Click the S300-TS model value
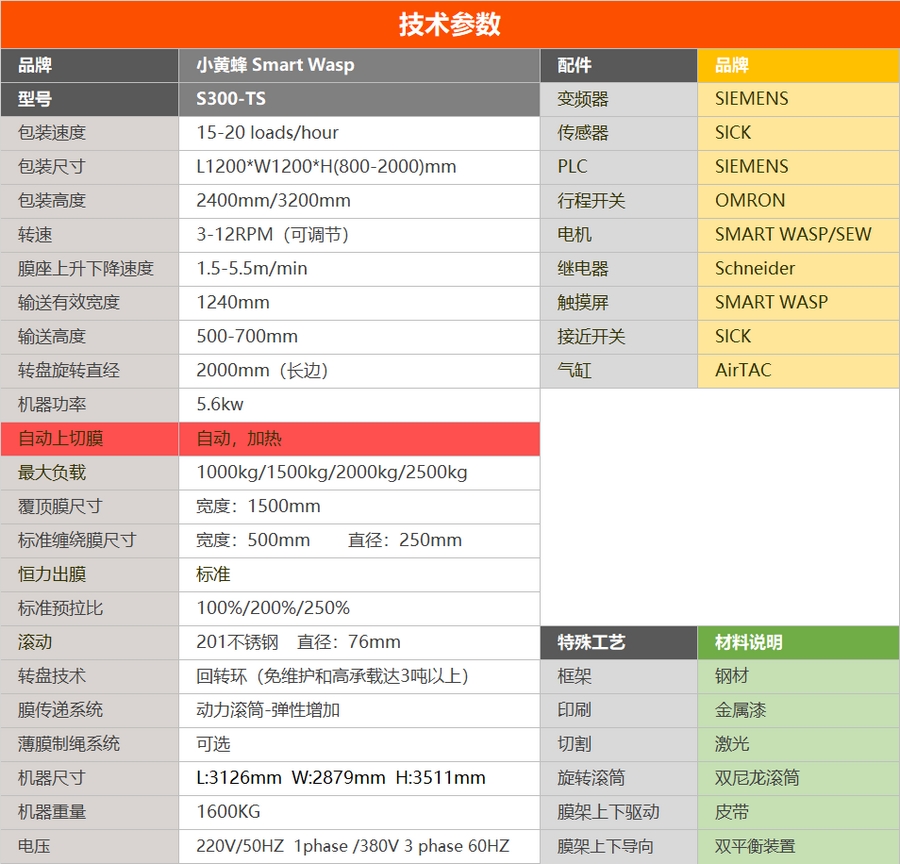900x864 pixels. pyautogui.click(x=359, y=99)
